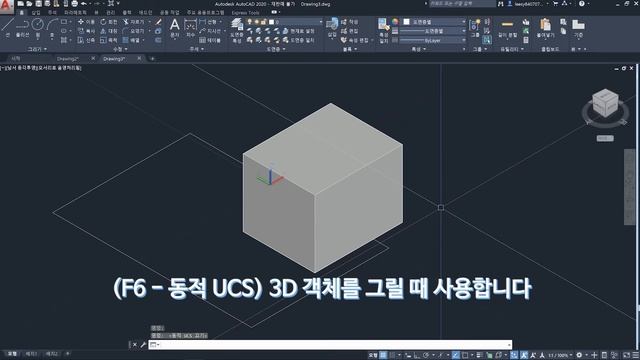
Task: Switch to the Layout1 (배치1) tab
Action: [x=31, y=354]
